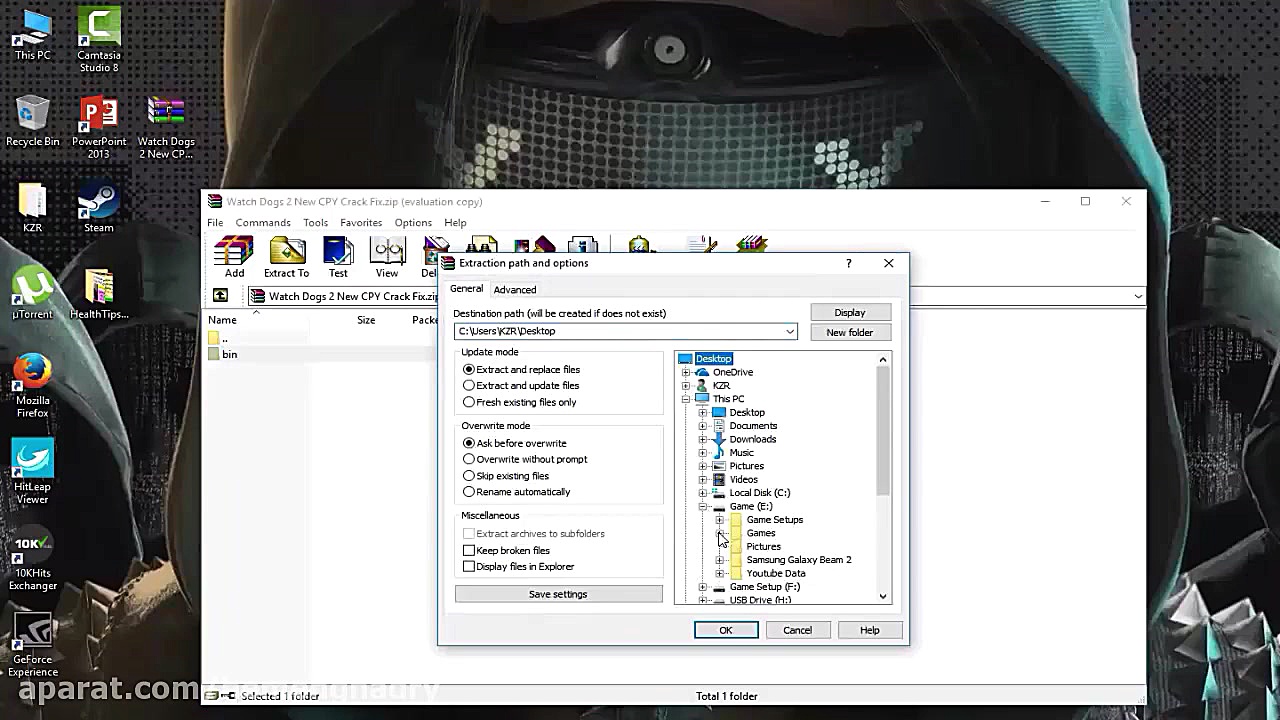Select Videos folder in the tree
The image size is (1280, 720).
[743, 479]
